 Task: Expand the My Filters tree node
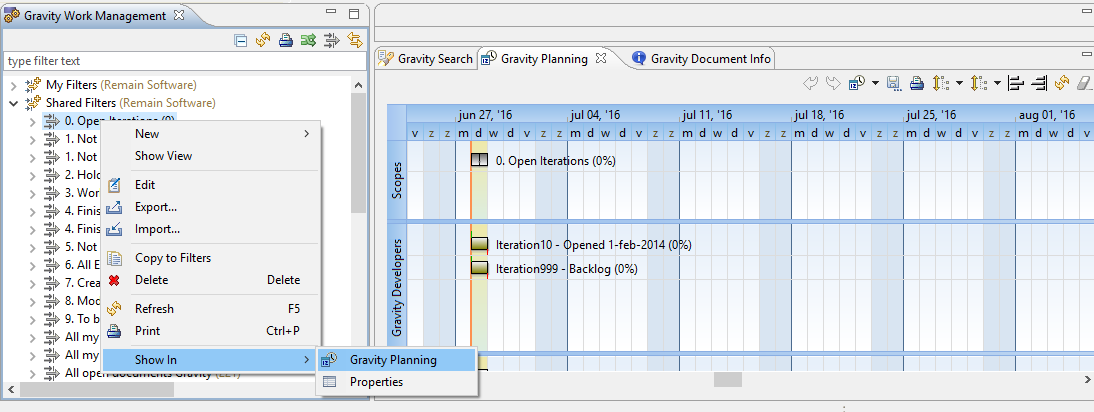click(x=13, y=85)
